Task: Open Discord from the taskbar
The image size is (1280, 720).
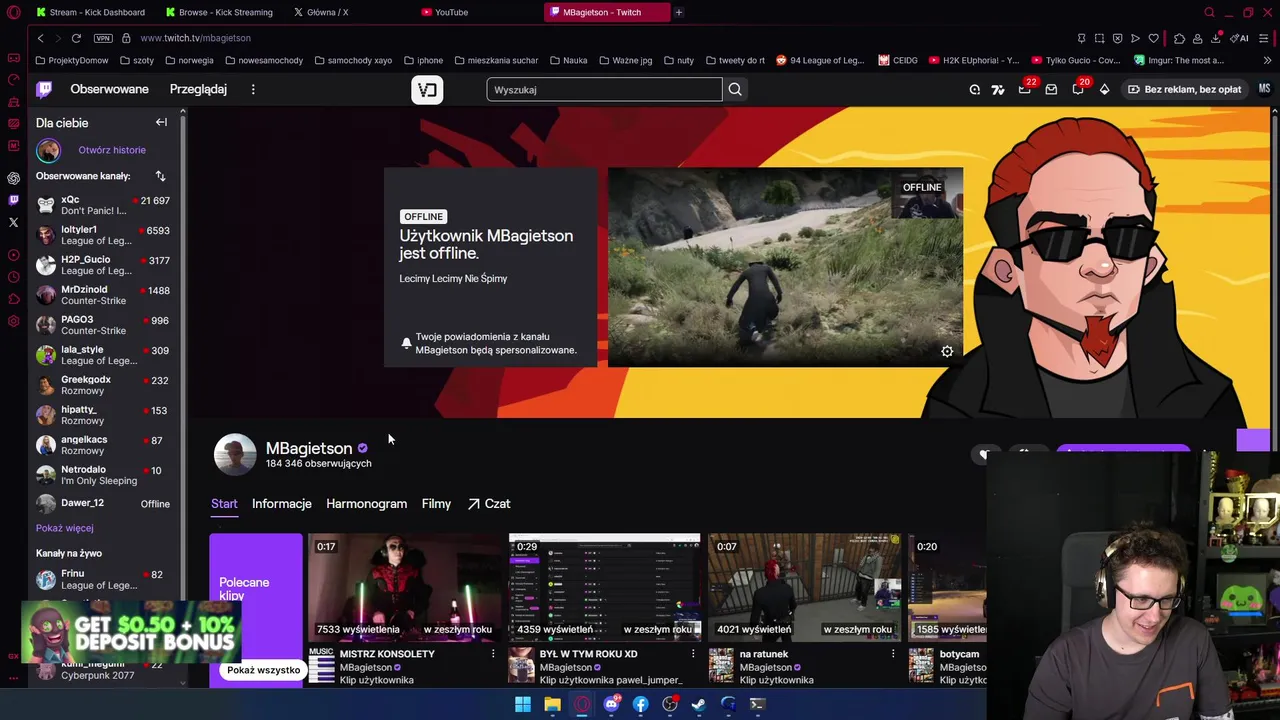Action: tap(611, 704)
